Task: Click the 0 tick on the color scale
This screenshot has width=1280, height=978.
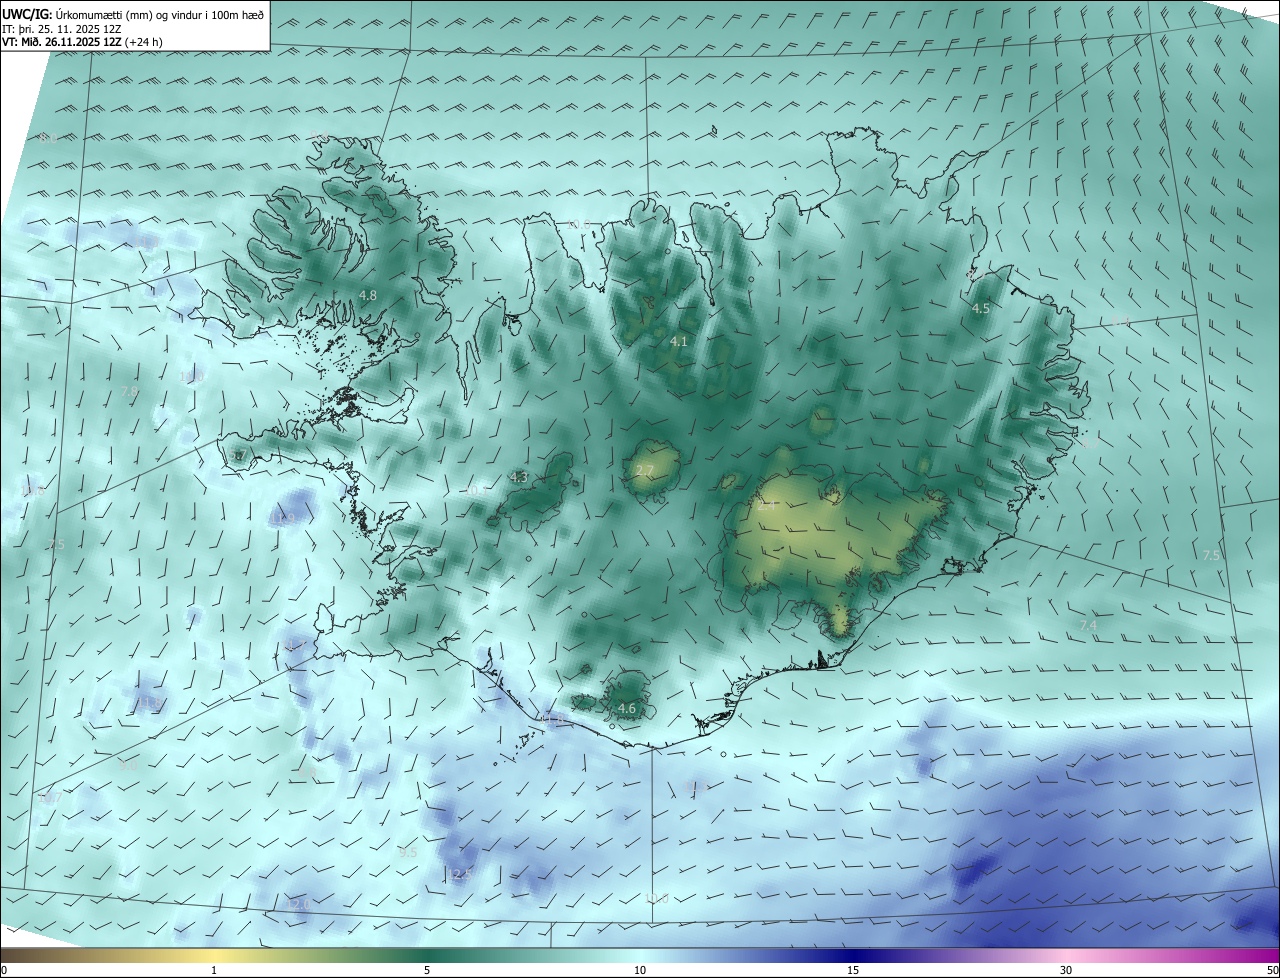Action: pyautogui.click(x=4, y=970)
